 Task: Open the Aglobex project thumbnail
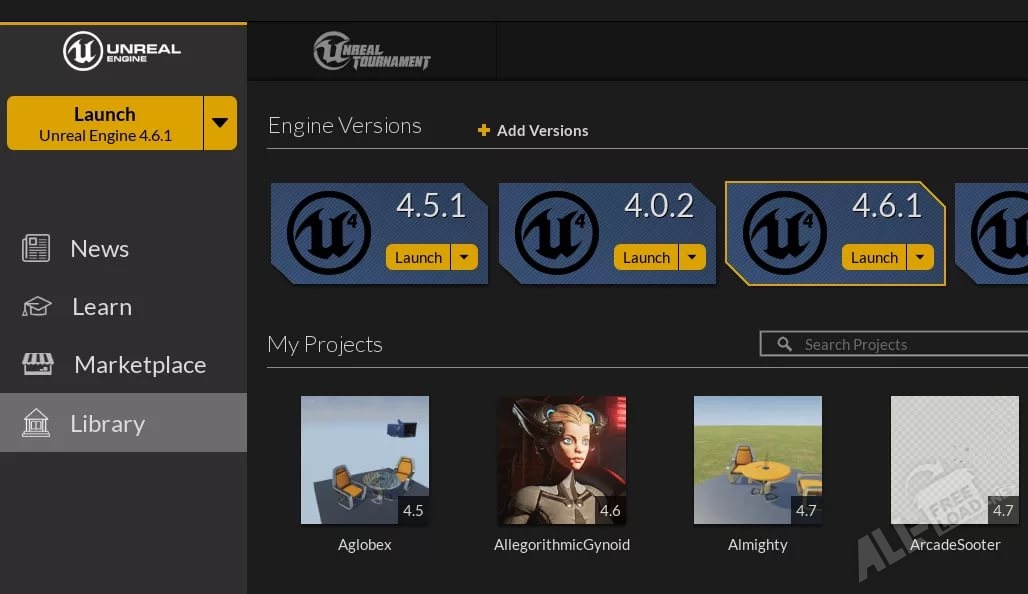pos(365,460)
